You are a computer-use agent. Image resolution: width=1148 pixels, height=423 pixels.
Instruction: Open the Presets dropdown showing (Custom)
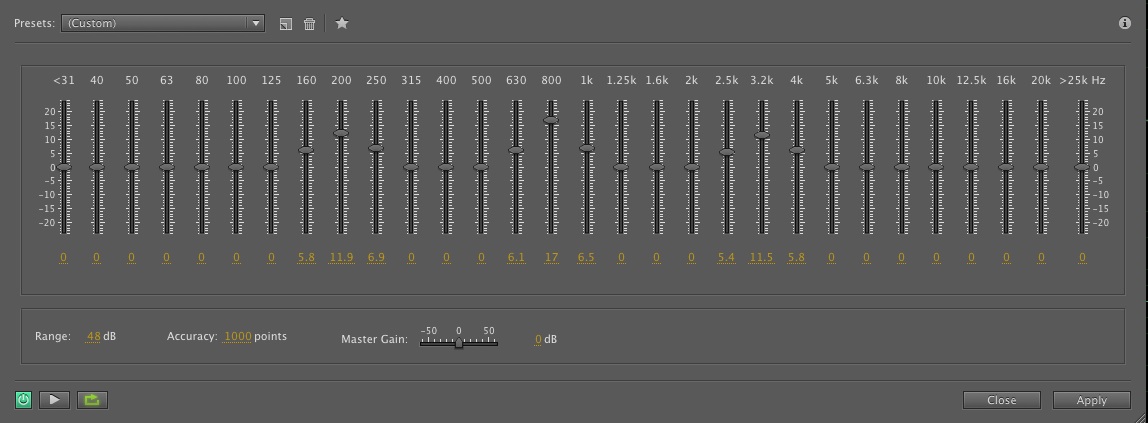click(162, 23)
